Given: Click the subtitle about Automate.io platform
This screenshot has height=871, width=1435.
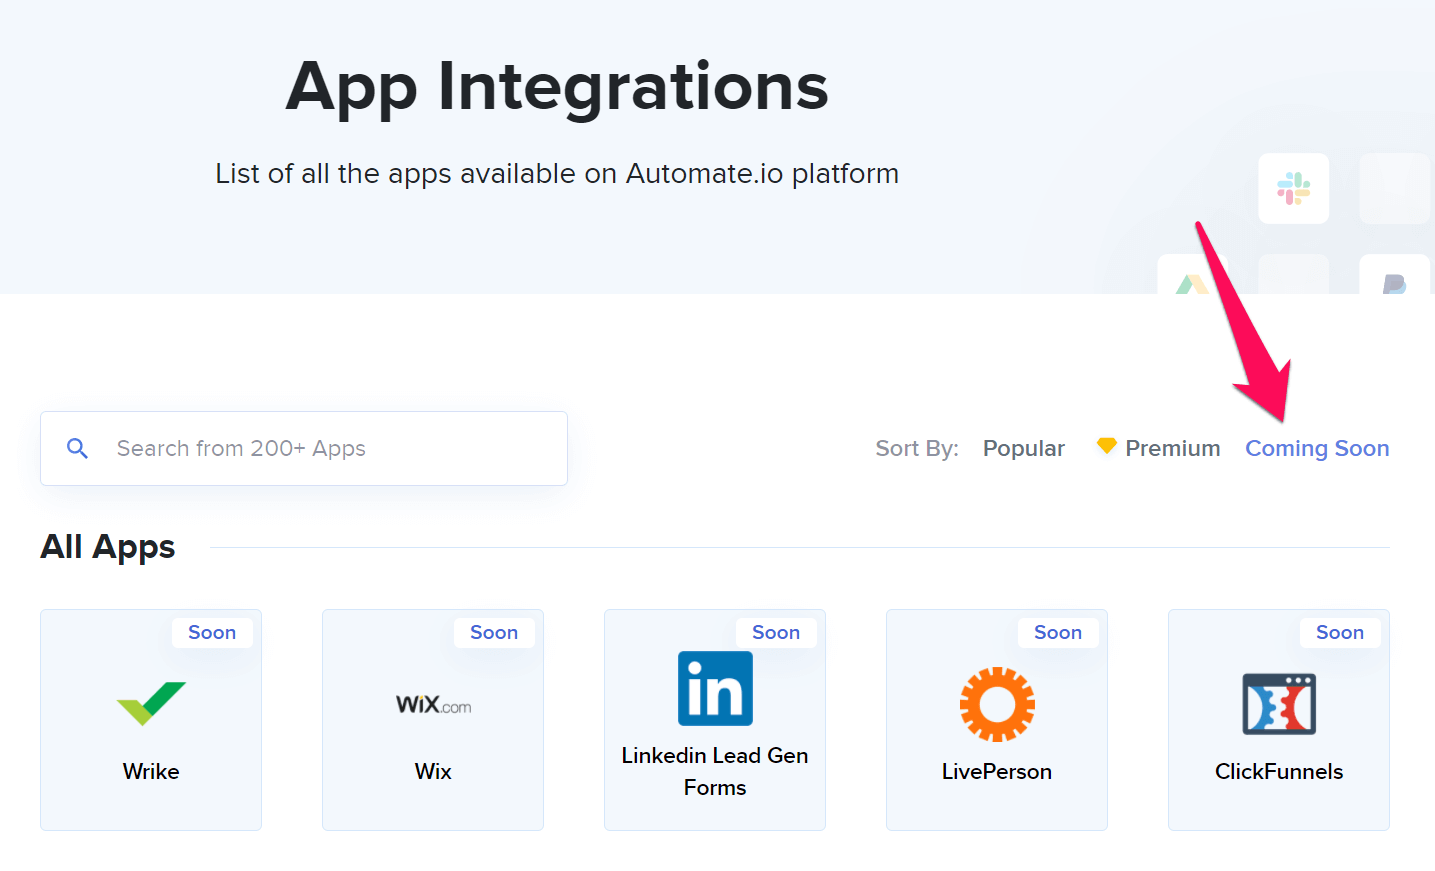Looking at the screenshot, I should pyautogui.click(x=557, y=173).
